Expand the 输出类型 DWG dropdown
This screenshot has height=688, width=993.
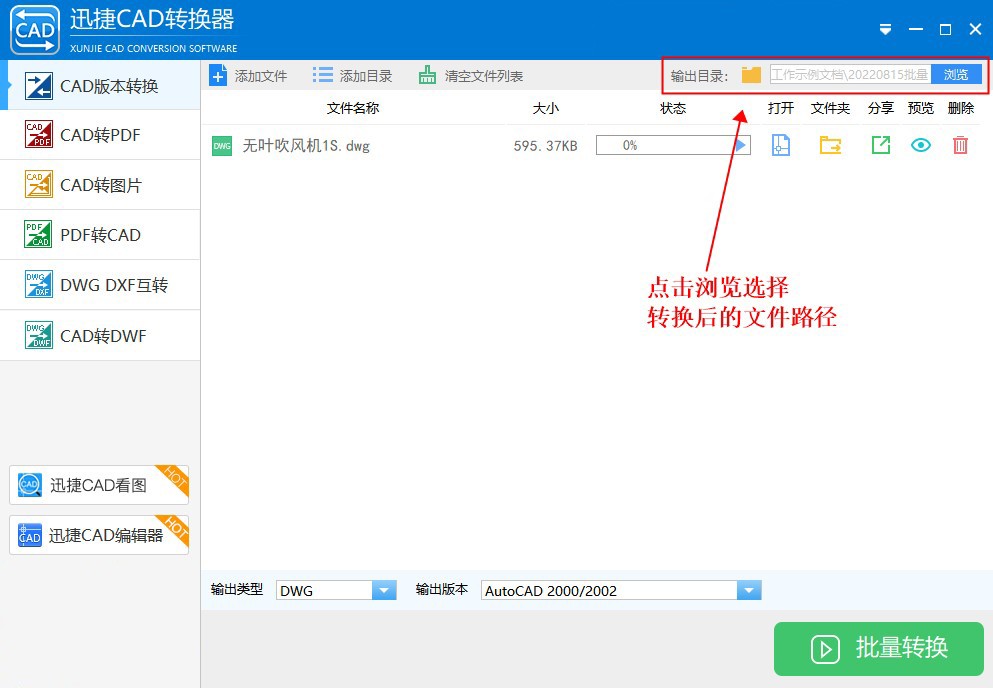coord(384,590)
